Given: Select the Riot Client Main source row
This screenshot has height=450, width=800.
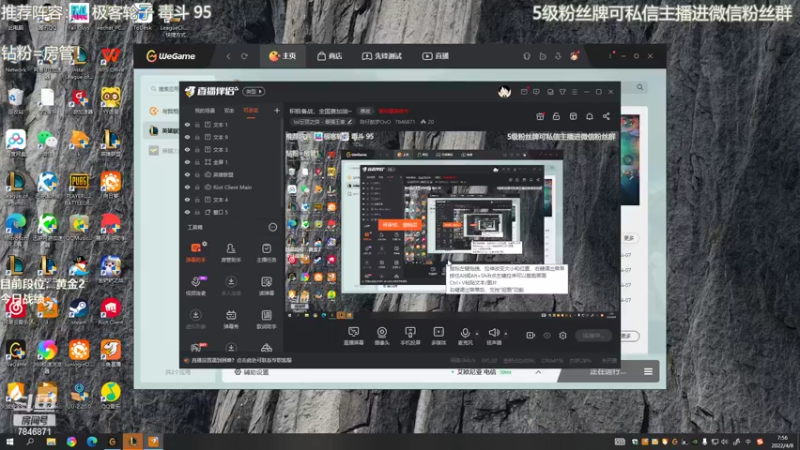Looking at the screenshot, I should pos(231,187).
